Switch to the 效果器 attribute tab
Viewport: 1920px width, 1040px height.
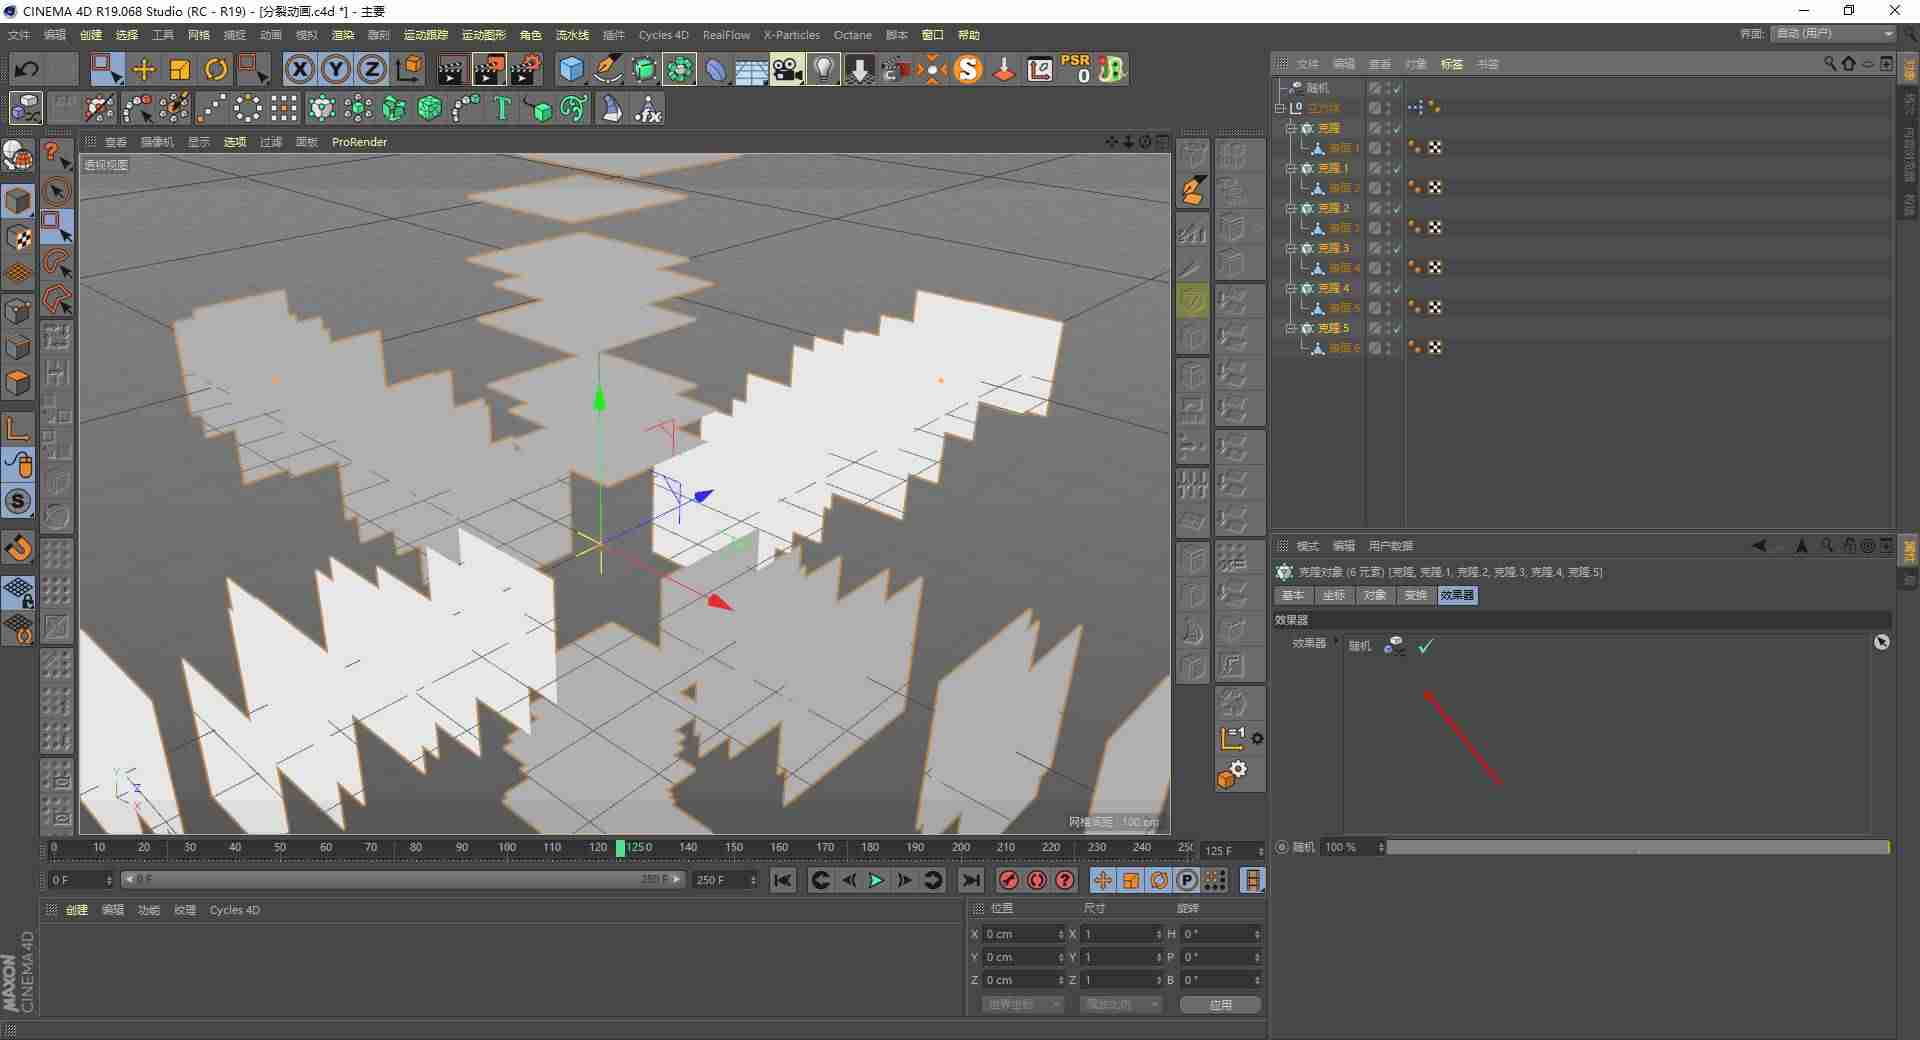pos(1457,595)
